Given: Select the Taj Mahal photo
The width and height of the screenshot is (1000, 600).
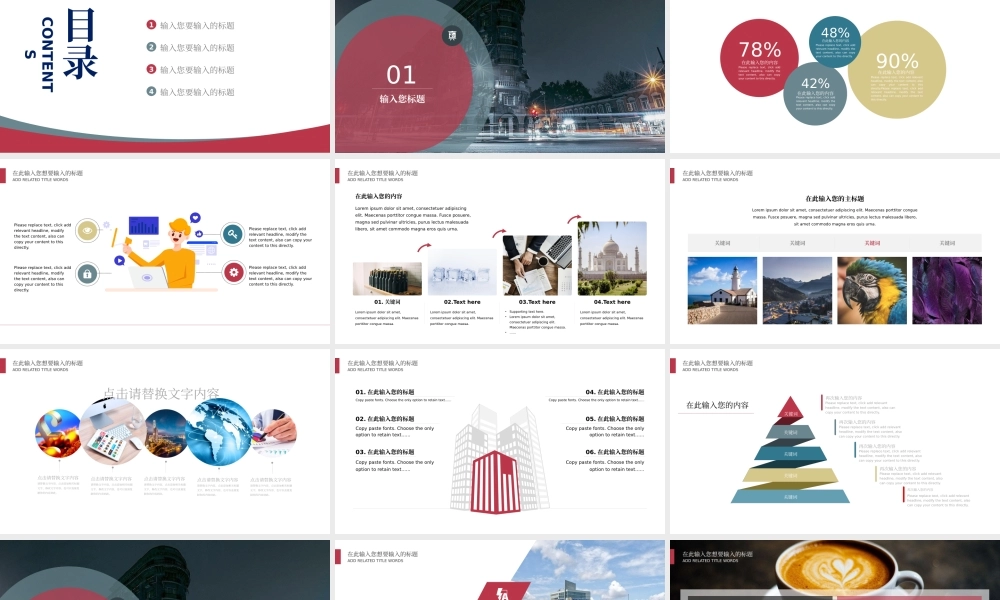Looking at the screenshot, I should (x=612, y=258).
